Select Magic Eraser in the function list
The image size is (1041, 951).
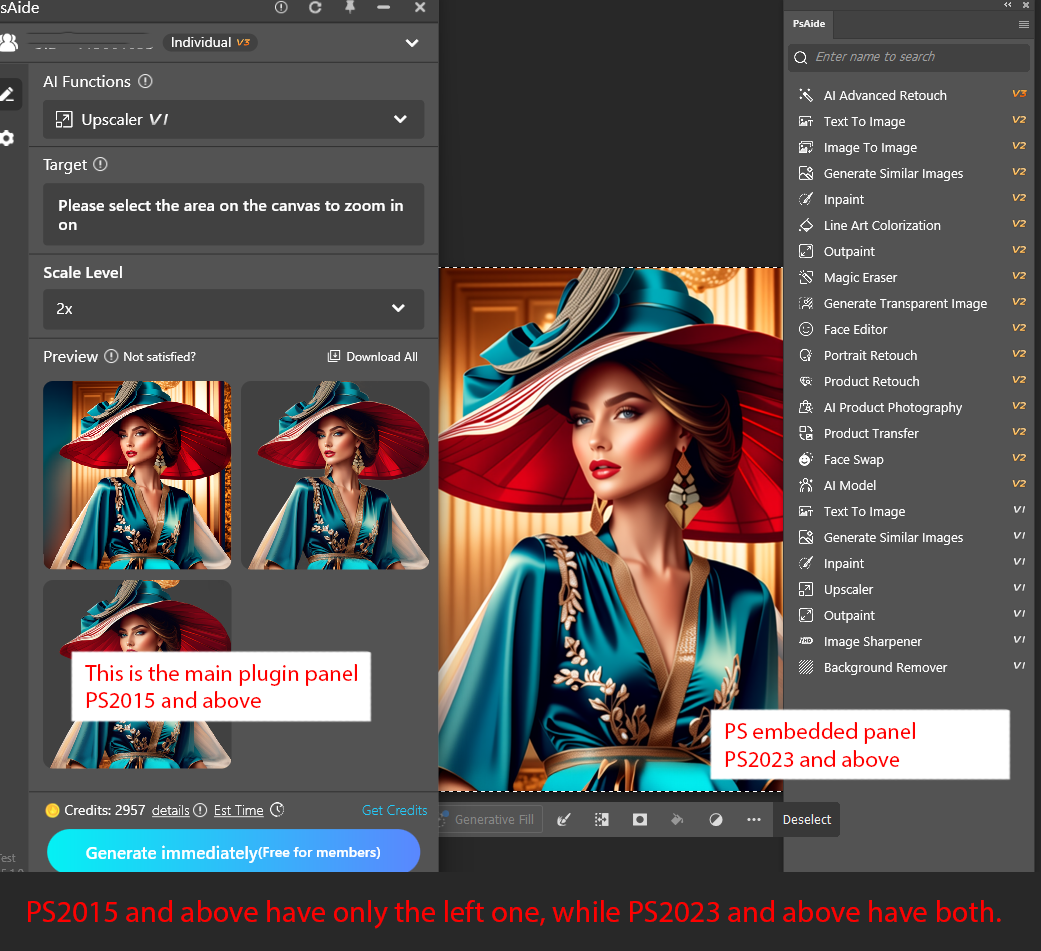(860, 278)
